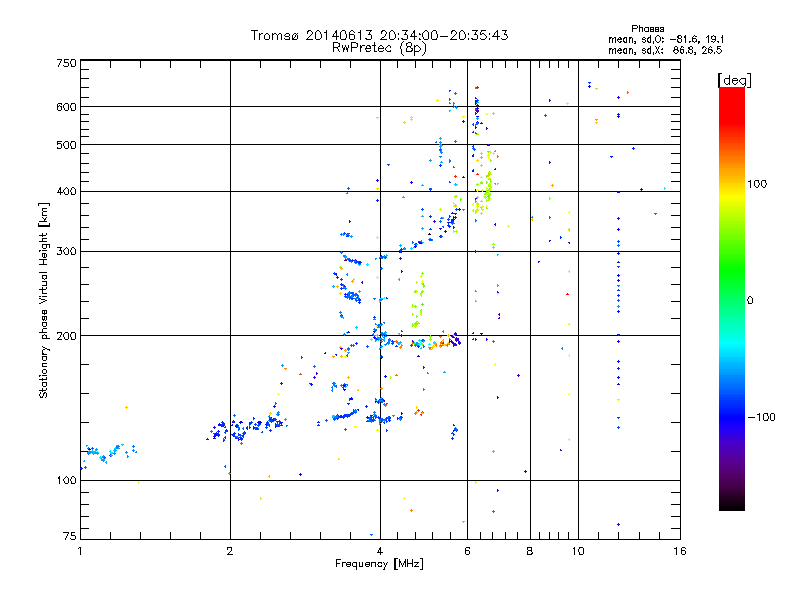Click the y-axis tick label '400'

pos(67,191)
